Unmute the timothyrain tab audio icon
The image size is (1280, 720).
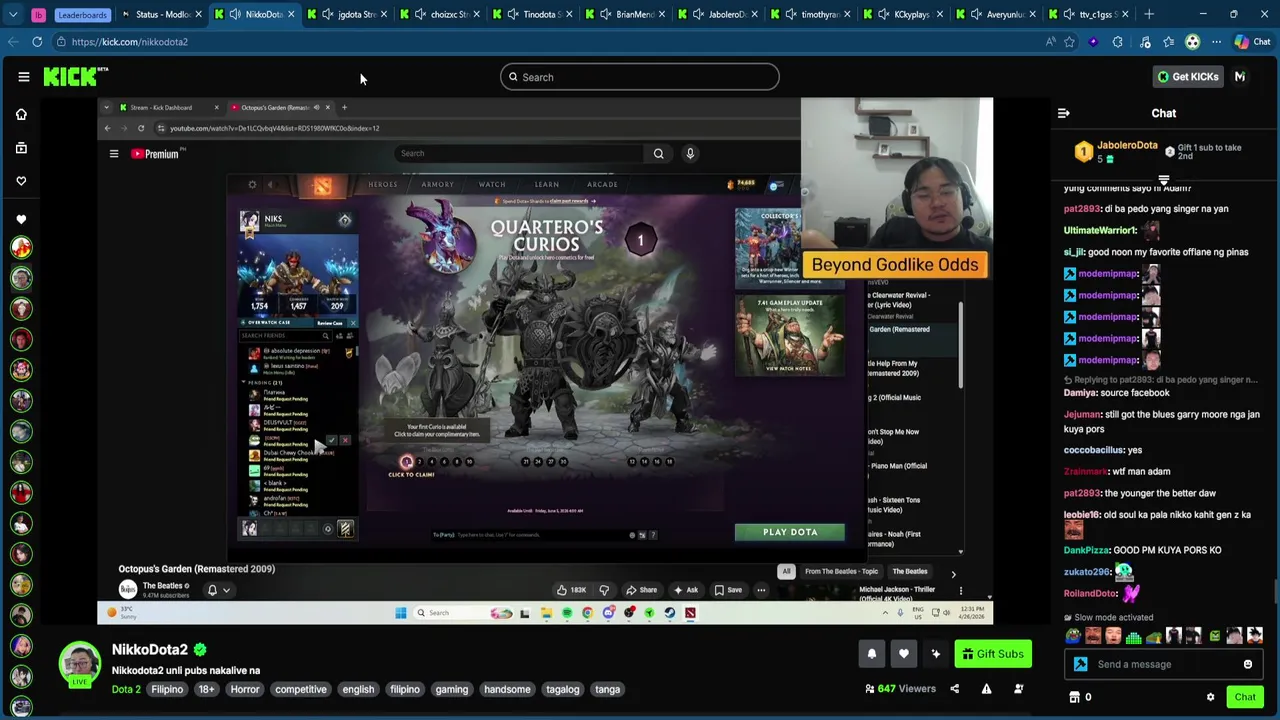pyautogui.click(x=791, y=14)
